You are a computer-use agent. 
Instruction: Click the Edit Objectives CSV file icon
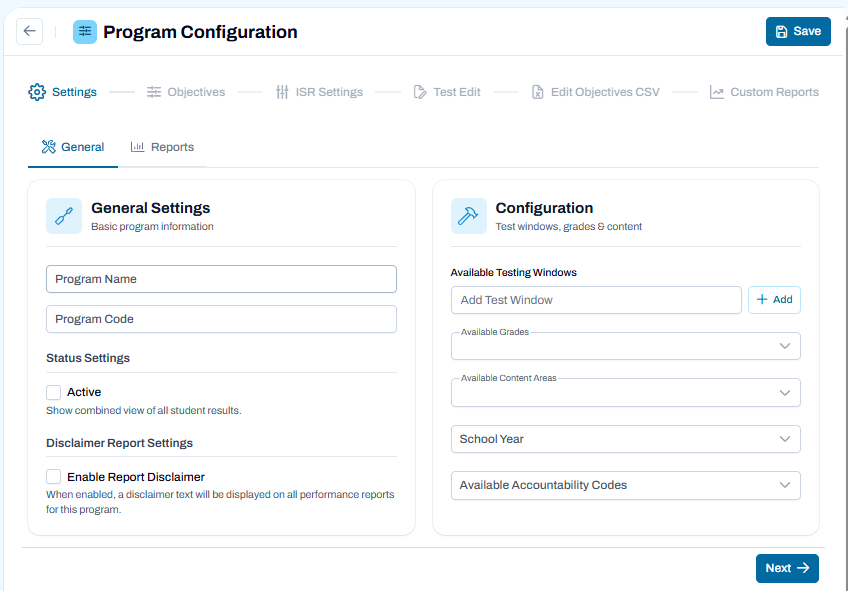point(538,92)
